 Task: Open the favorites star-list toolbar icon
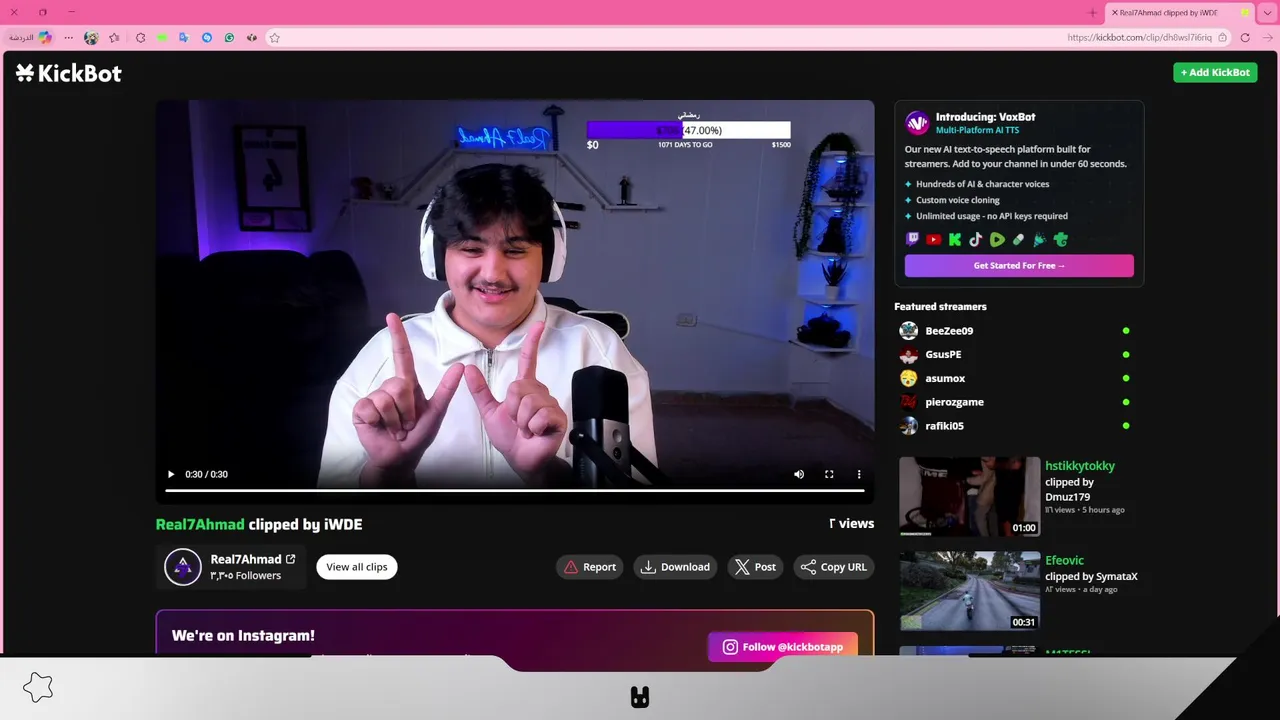[x=114, y=38]
